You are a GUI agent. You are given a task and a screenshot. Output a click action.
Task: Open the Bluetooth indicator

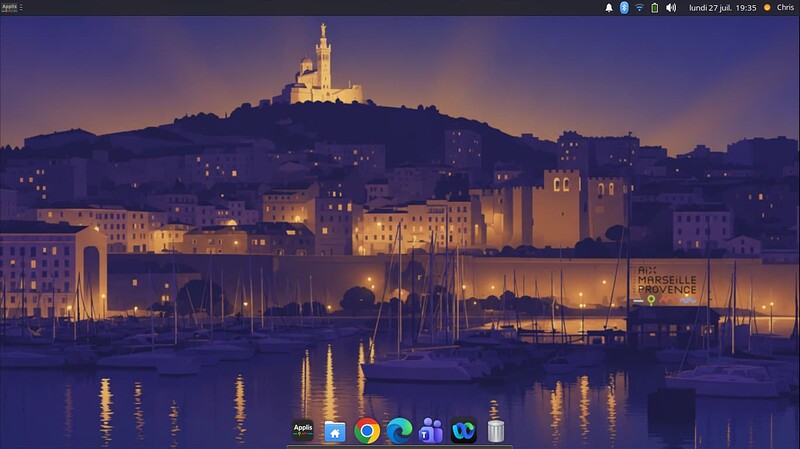[x=624, y=7]
